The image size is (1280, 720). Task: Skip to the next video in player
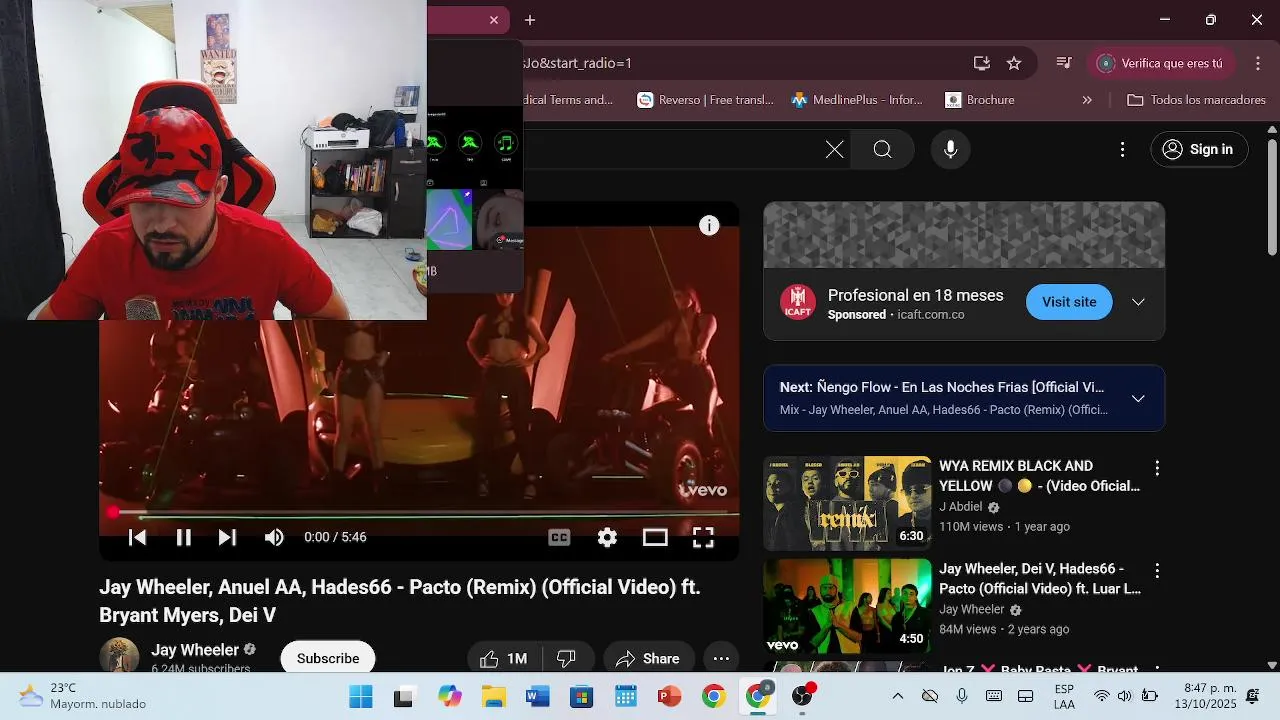(x=227, y=537)
